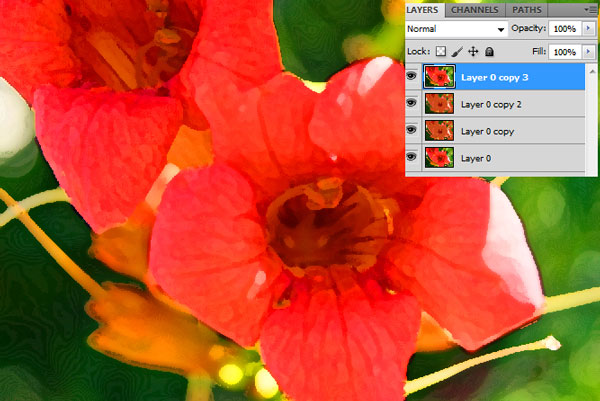This screenshot has height=401, width=600.
Task: Hide Layer 0 visibility eye
Action: 411,157
